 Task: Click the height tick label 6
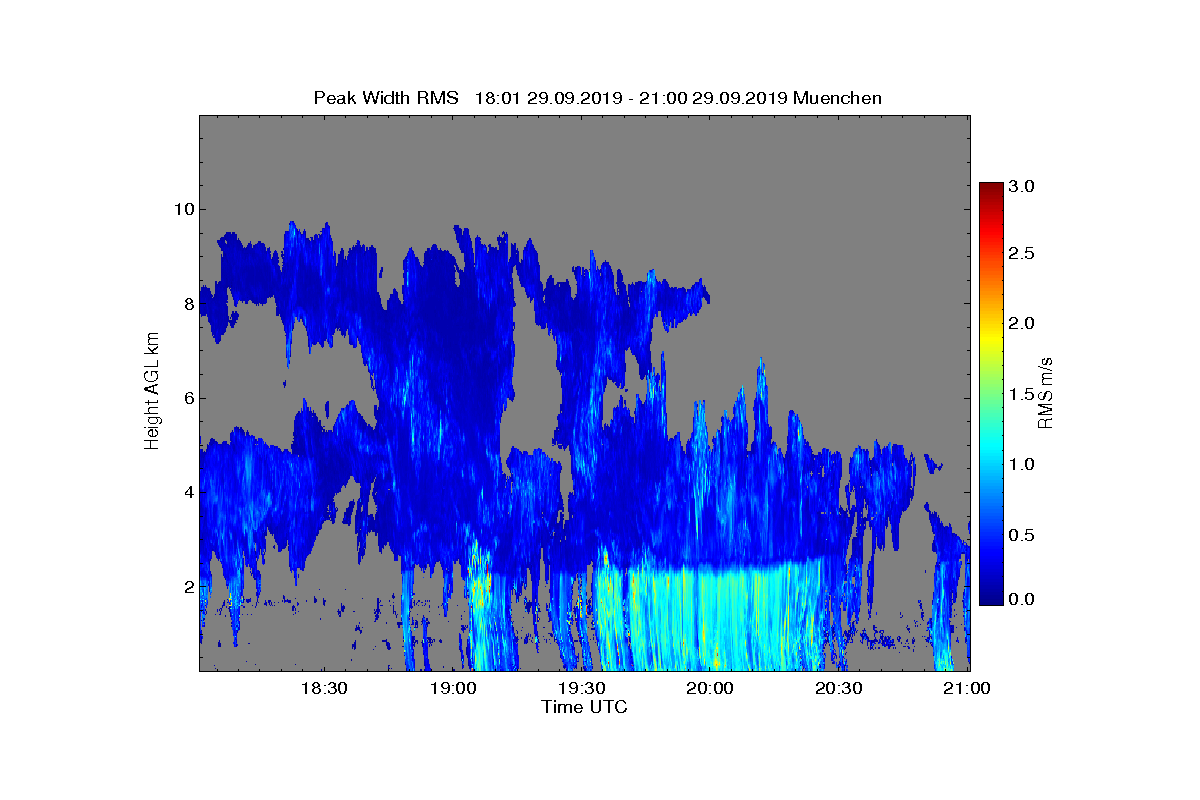tap(188, 398)
